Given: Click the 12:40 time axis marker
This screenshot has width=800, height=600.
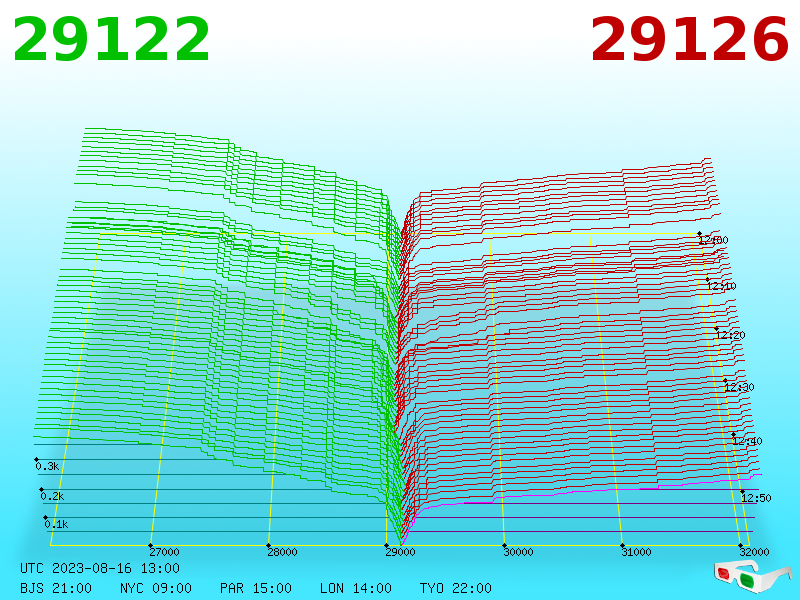Looking at the screenshot, I should pyautogui.click(x=747, y=441).
